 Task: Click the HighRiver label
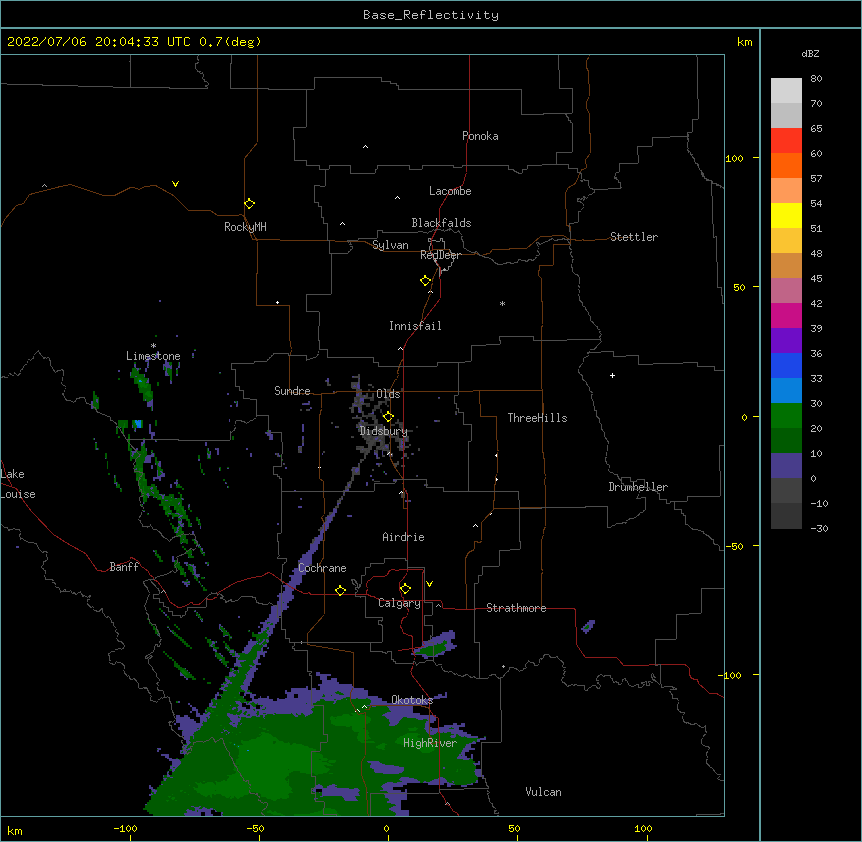430,743
